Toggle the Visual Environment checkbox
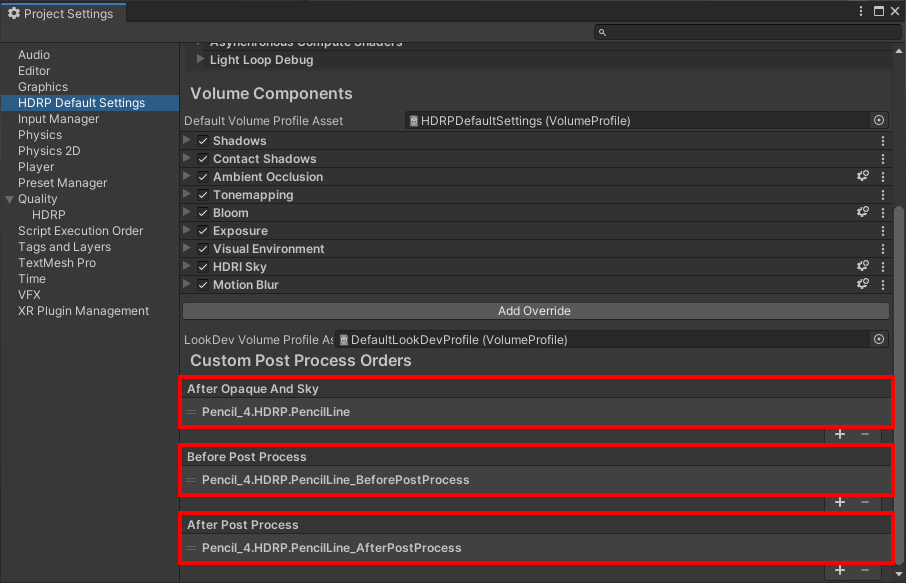 pyautogui.click(x=203, y=248)
